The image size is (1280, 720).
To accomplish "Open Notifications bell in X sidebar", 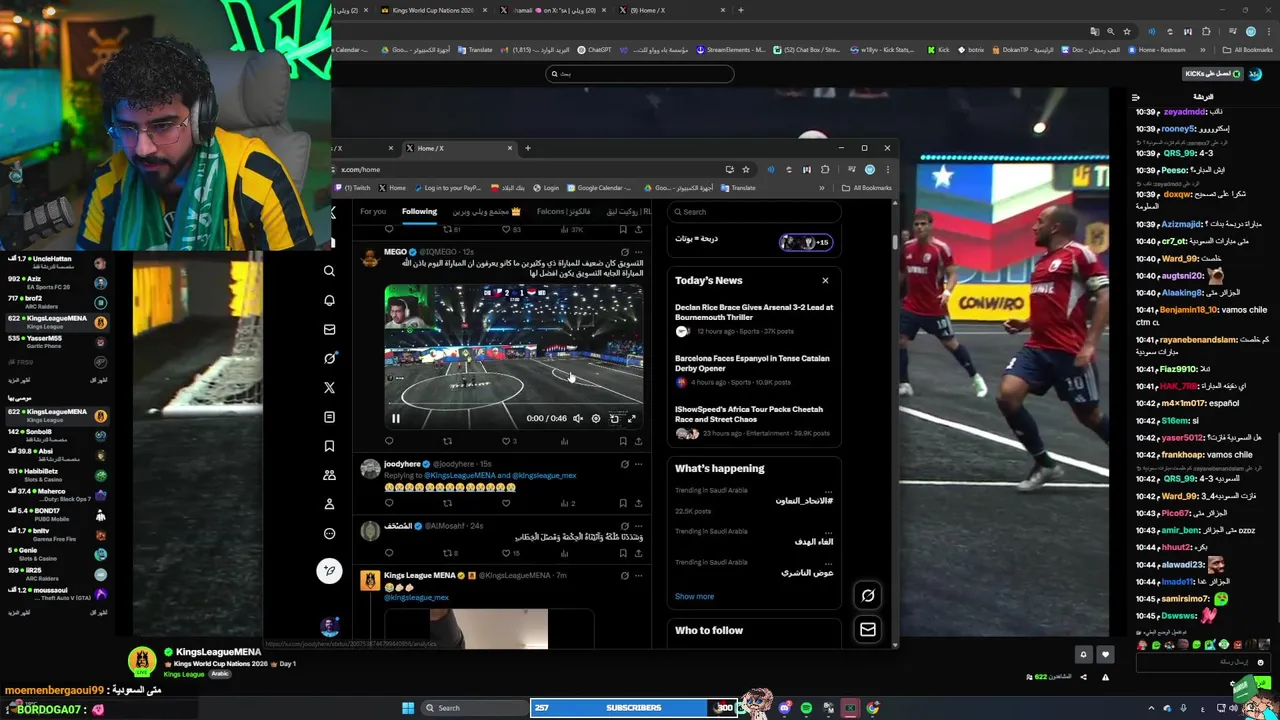I will [329, 300].
